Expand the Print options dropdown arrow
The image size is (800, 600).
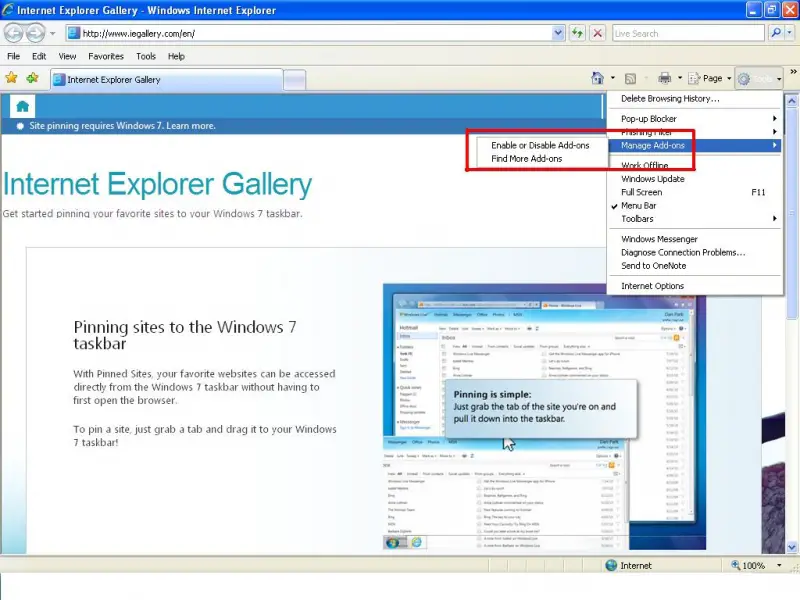(x=680, y=78)
